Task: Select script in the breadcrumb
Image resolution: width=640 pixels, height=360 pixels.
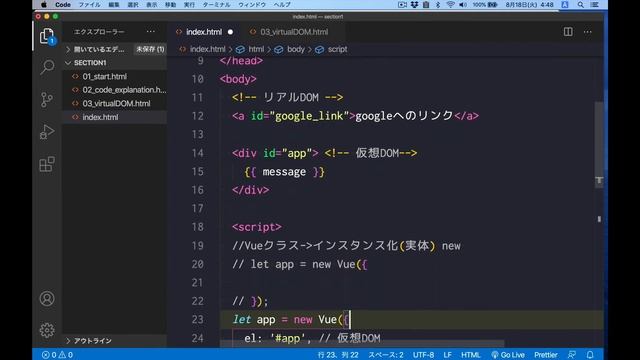Action: pyautogui.click(x=337, y=49)
